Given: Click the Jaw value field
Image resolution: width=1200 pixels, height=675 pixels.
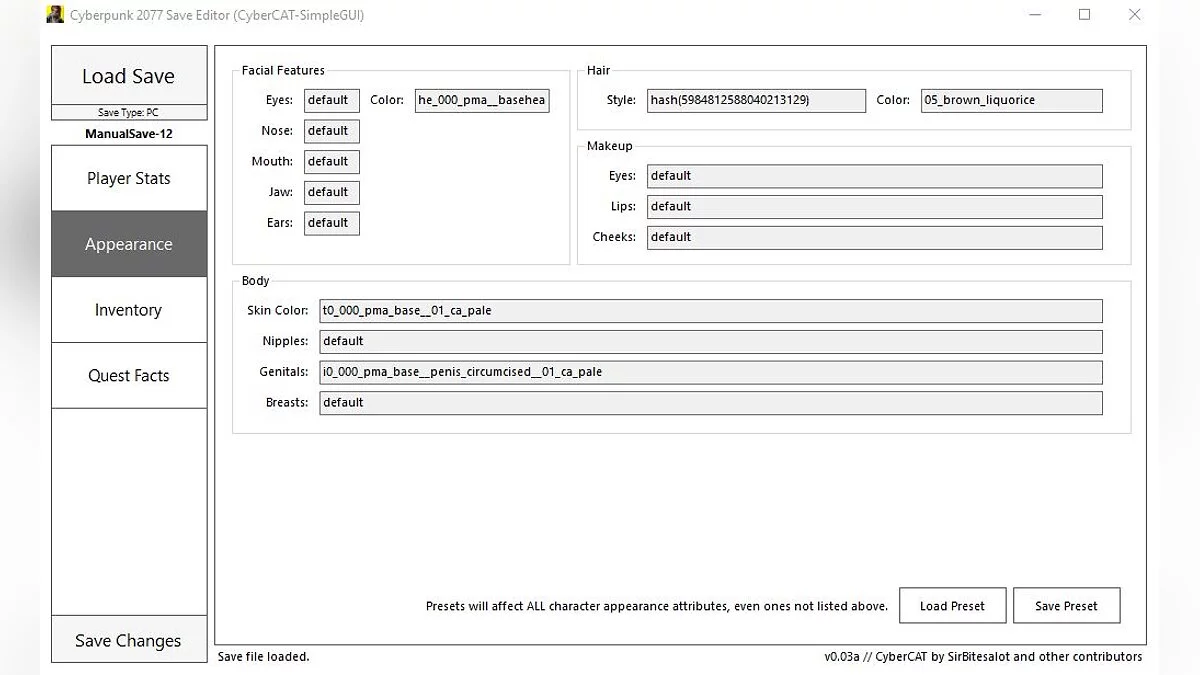Looking at the screenshot, I should point(331,192).
